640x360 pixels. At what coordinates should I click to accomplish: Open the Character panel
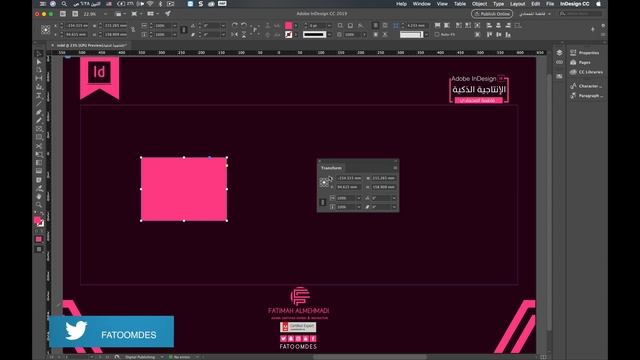click(x=585, y=86)
